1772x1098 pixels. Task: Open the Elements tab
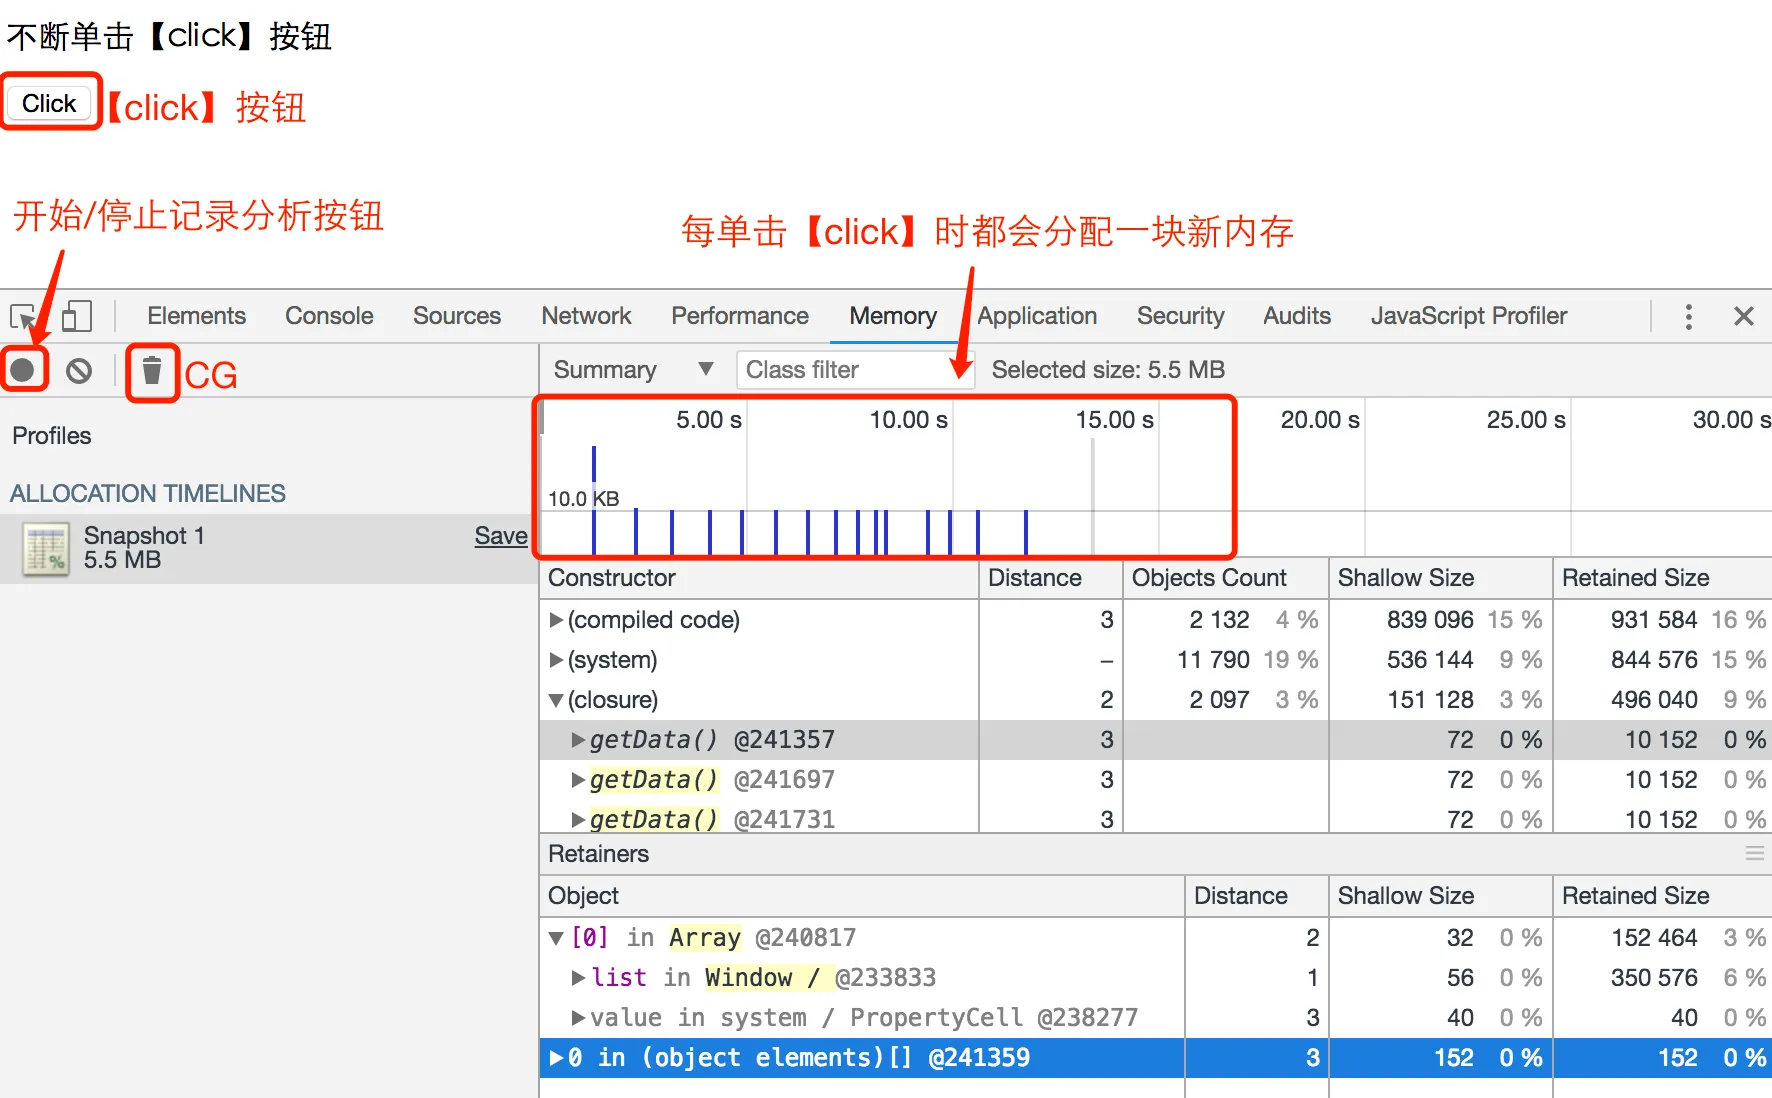pos(196,316)
